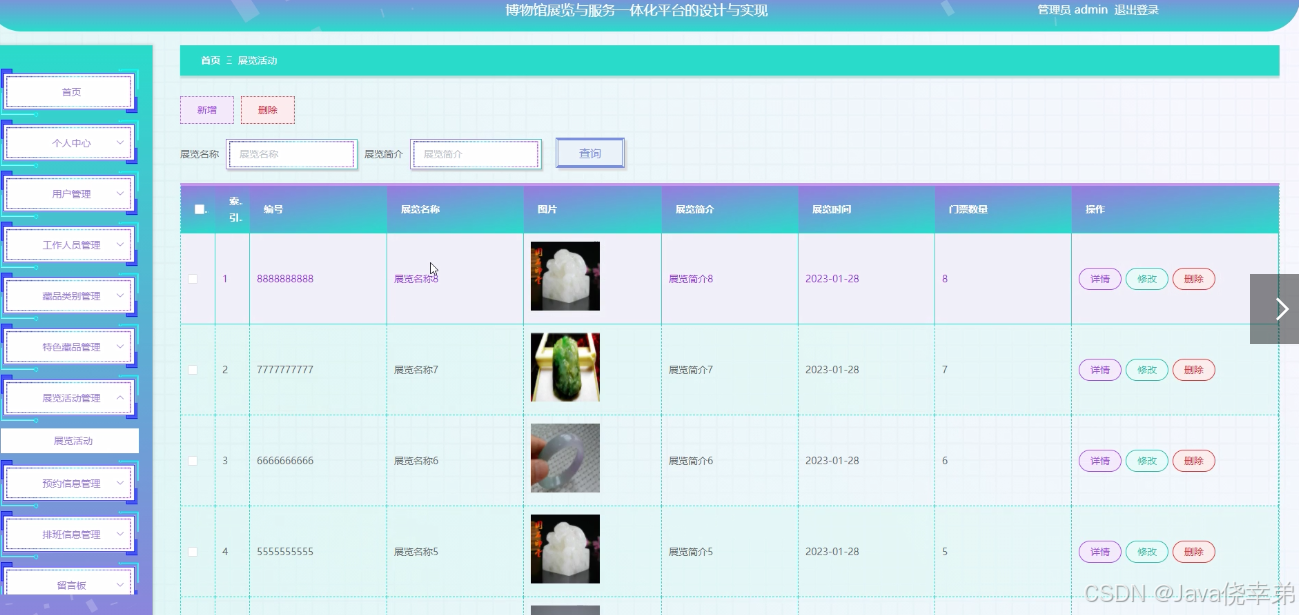Open the white seal thumbnail in row 4
The width and height of the screenshot is (1299, 615).
[x=565, y=549]
